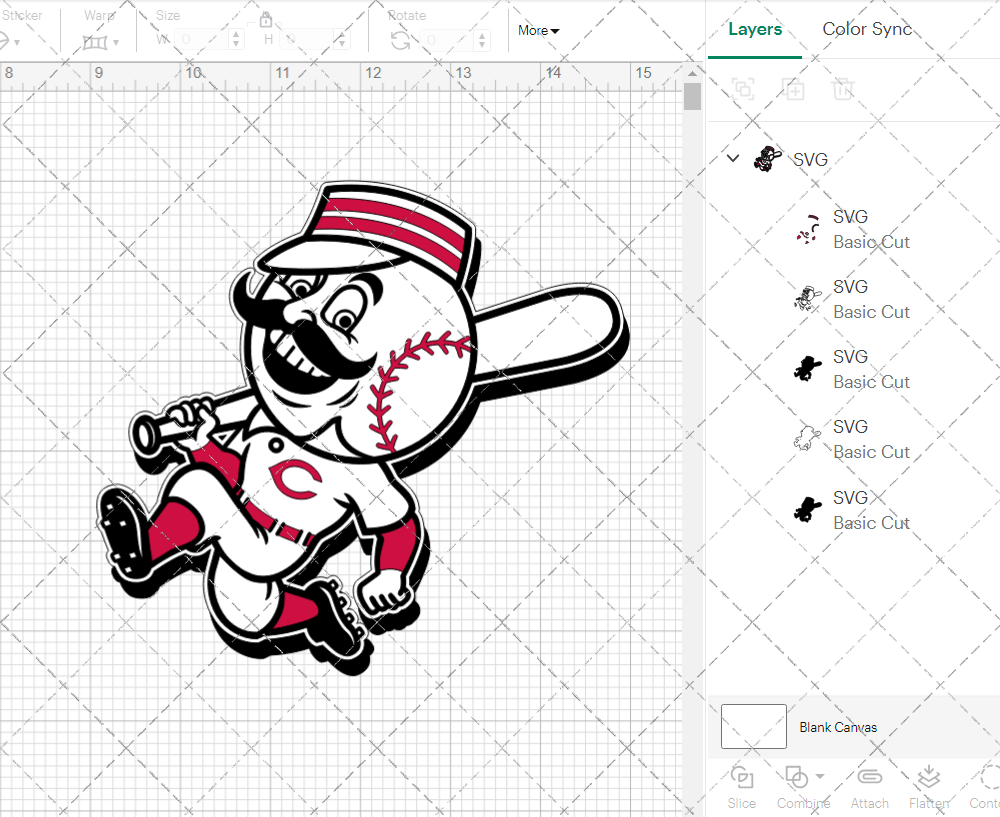Click the vertical canvas scrollbar thumb
The image size is (1000, 817).
click(692, 97)
